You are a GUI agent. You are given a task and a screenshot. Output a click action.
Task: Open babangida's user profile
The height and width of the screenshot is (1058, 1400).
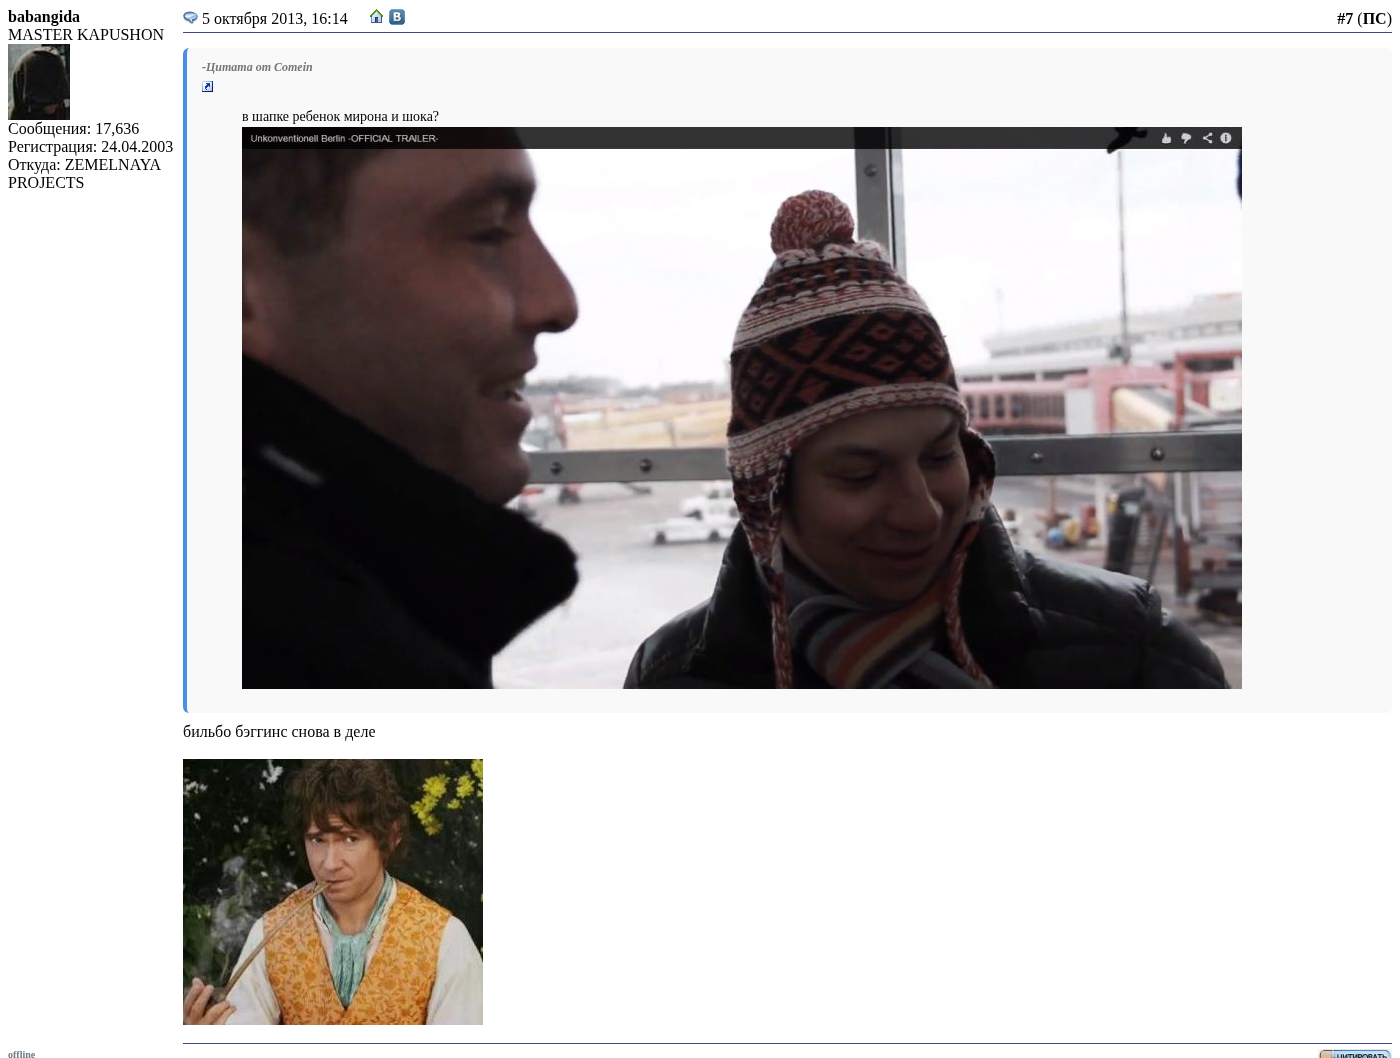[x=44, y=16]
